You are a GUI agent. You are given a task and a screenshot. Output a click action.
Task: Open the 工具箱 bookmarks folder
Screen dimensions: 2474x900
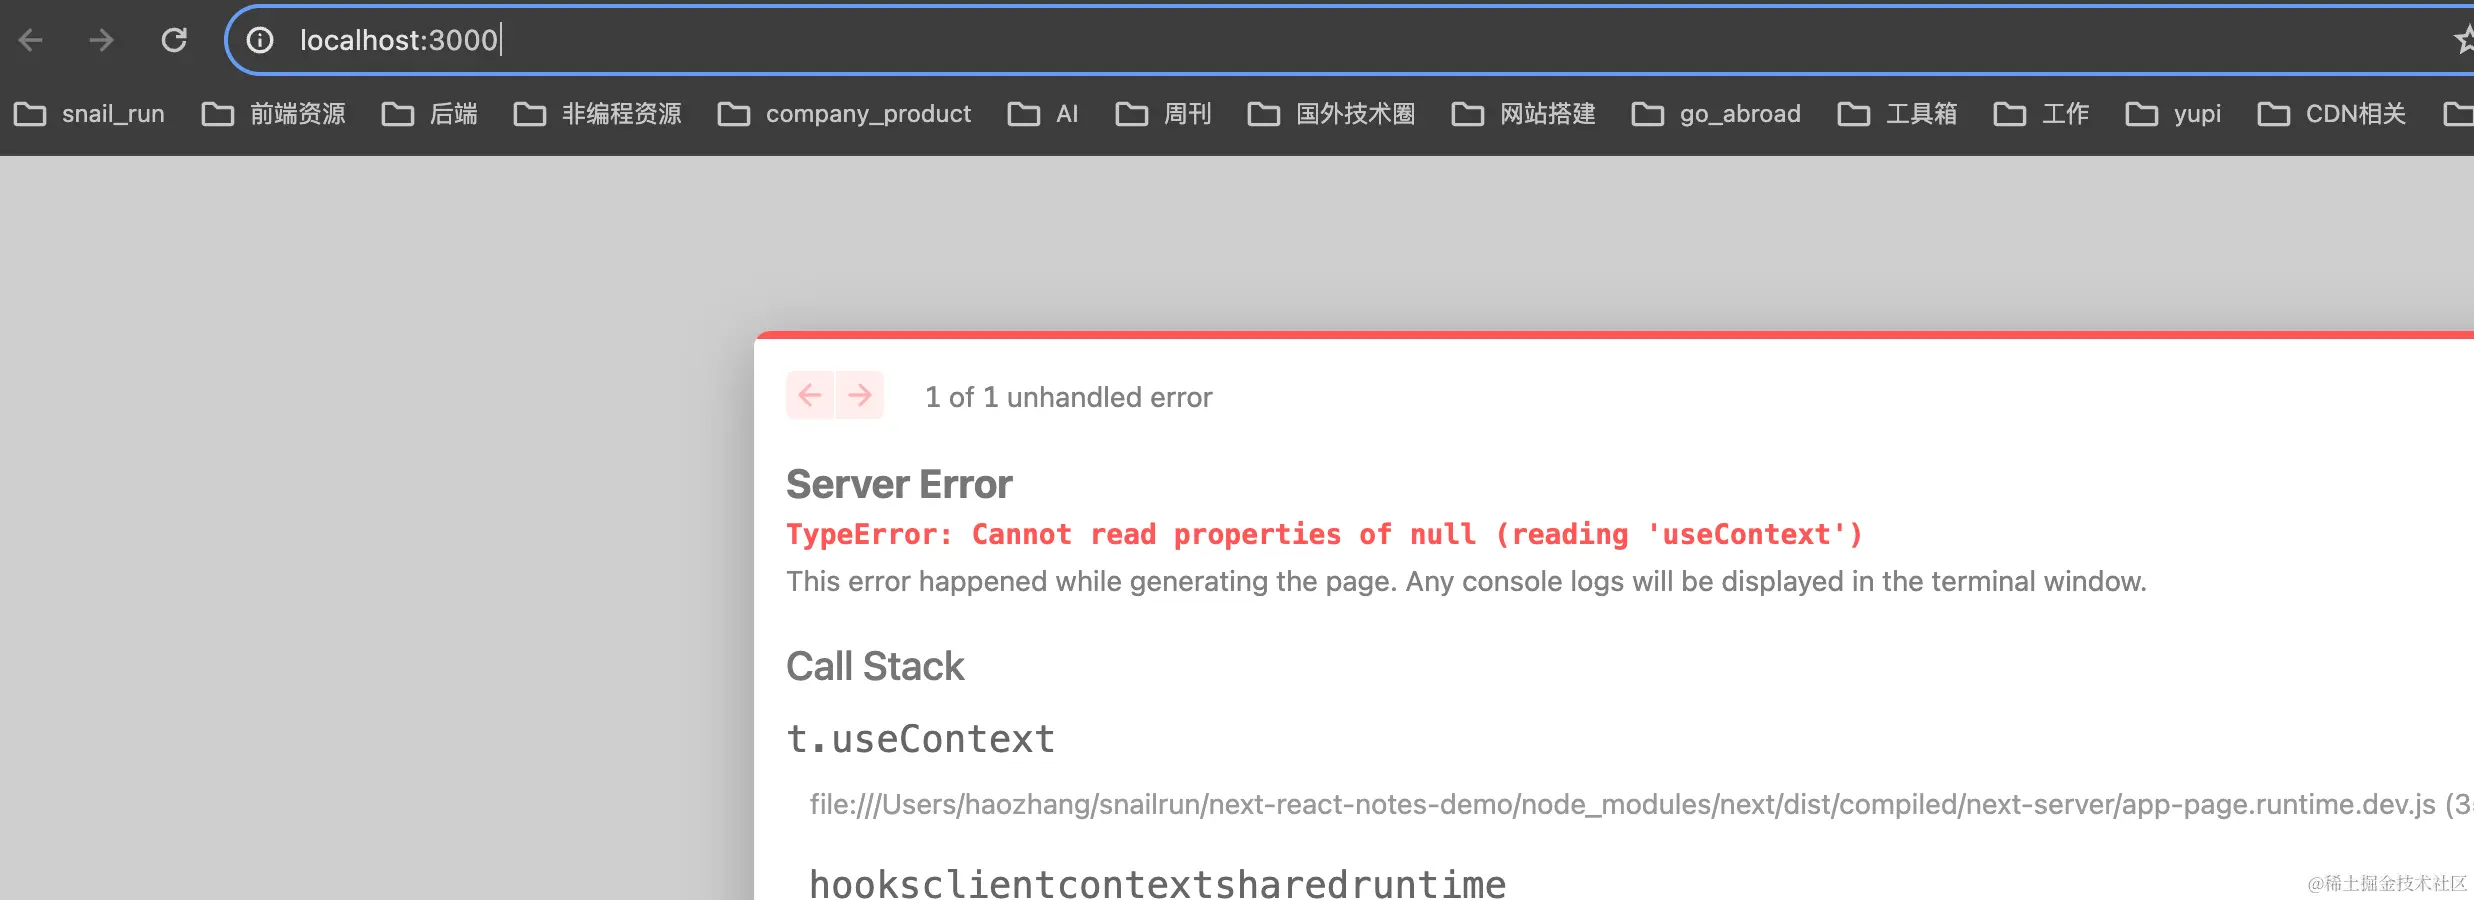[x=1897, y=114]
